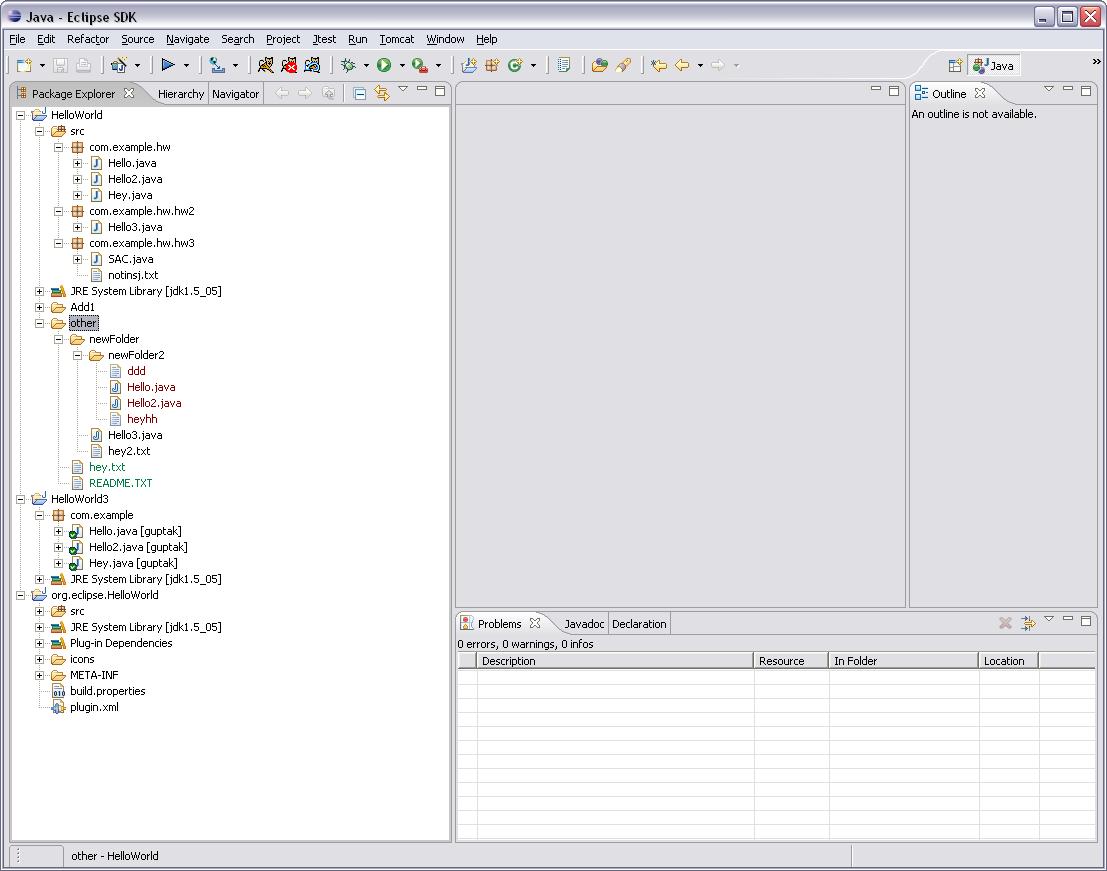Switch to the Hierarchy tab

(x=181, y=94)
